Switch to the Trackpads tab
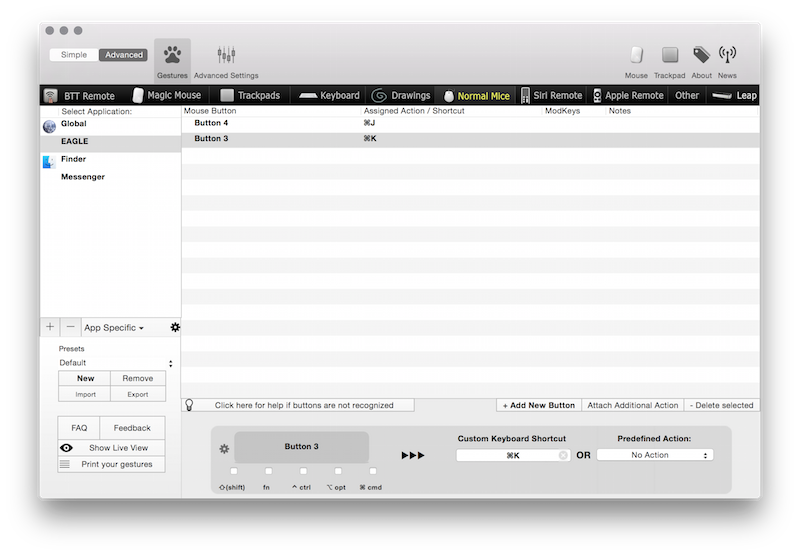The height and width of the screenshot is (555, 800). (x=250, y=96)
